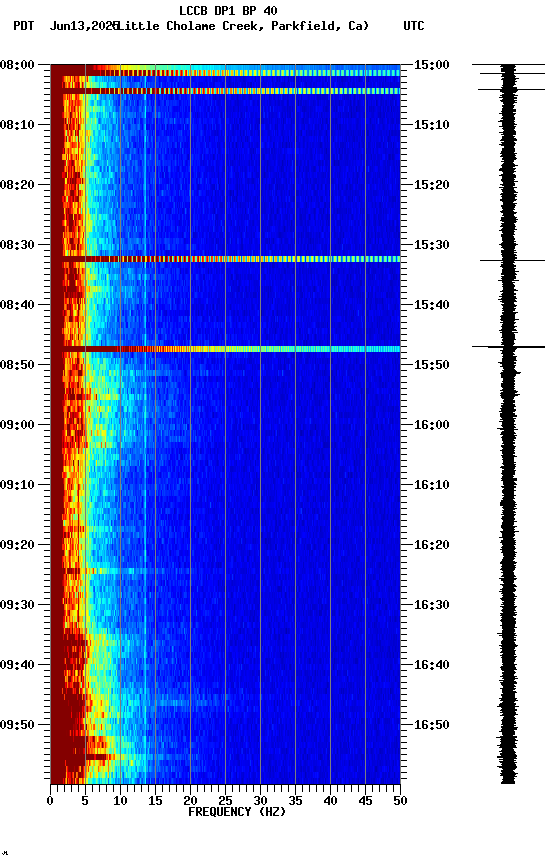Click the broadband event band near 08:47
Screen dimensions: 552x864
(x=225, y=349)
